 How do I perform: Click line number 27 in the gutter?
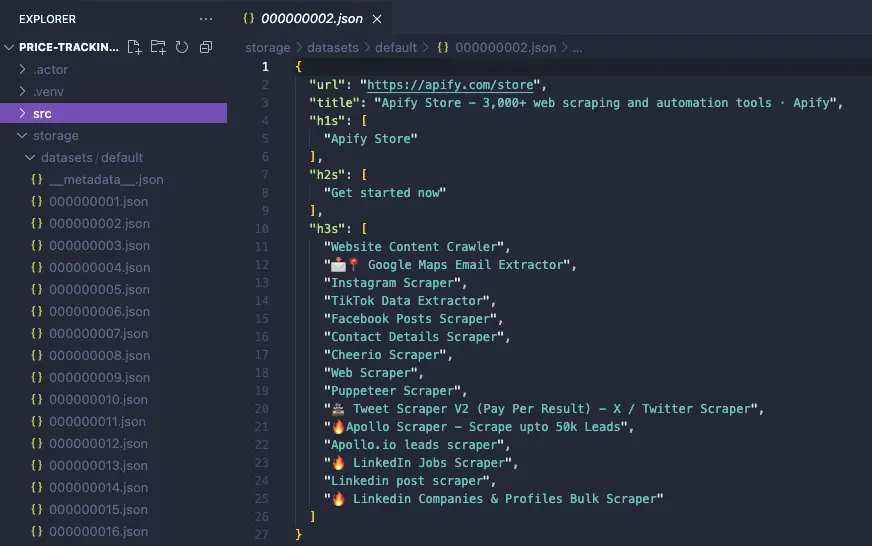pos(262,534)
